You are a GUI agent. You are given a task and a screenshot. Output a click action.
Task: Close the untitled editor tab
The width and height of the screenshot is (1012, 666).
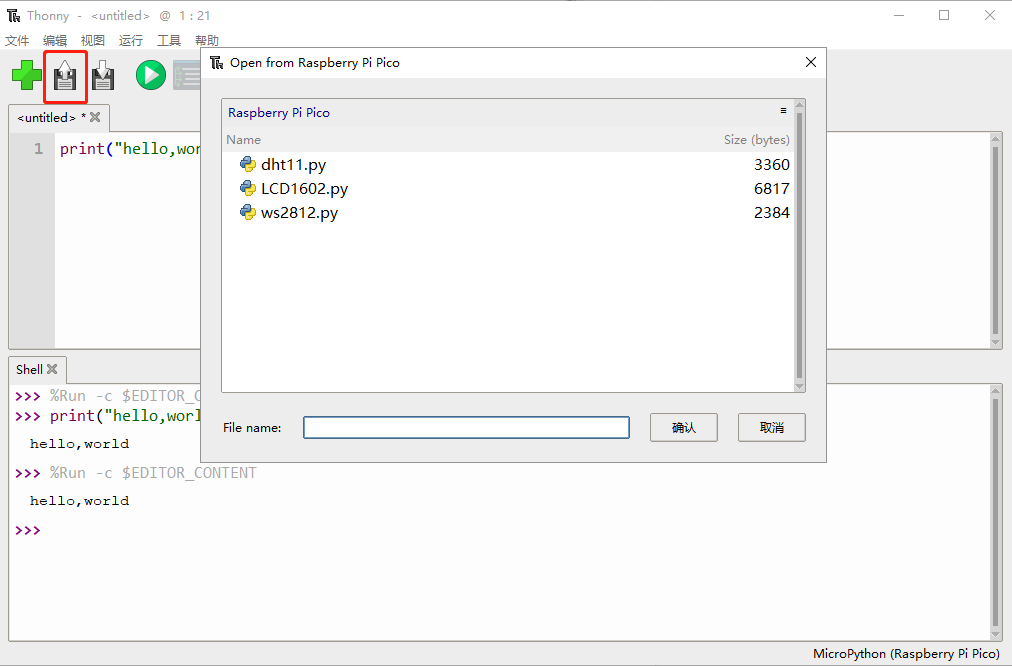pyautogui.click(x=95, y=117)
